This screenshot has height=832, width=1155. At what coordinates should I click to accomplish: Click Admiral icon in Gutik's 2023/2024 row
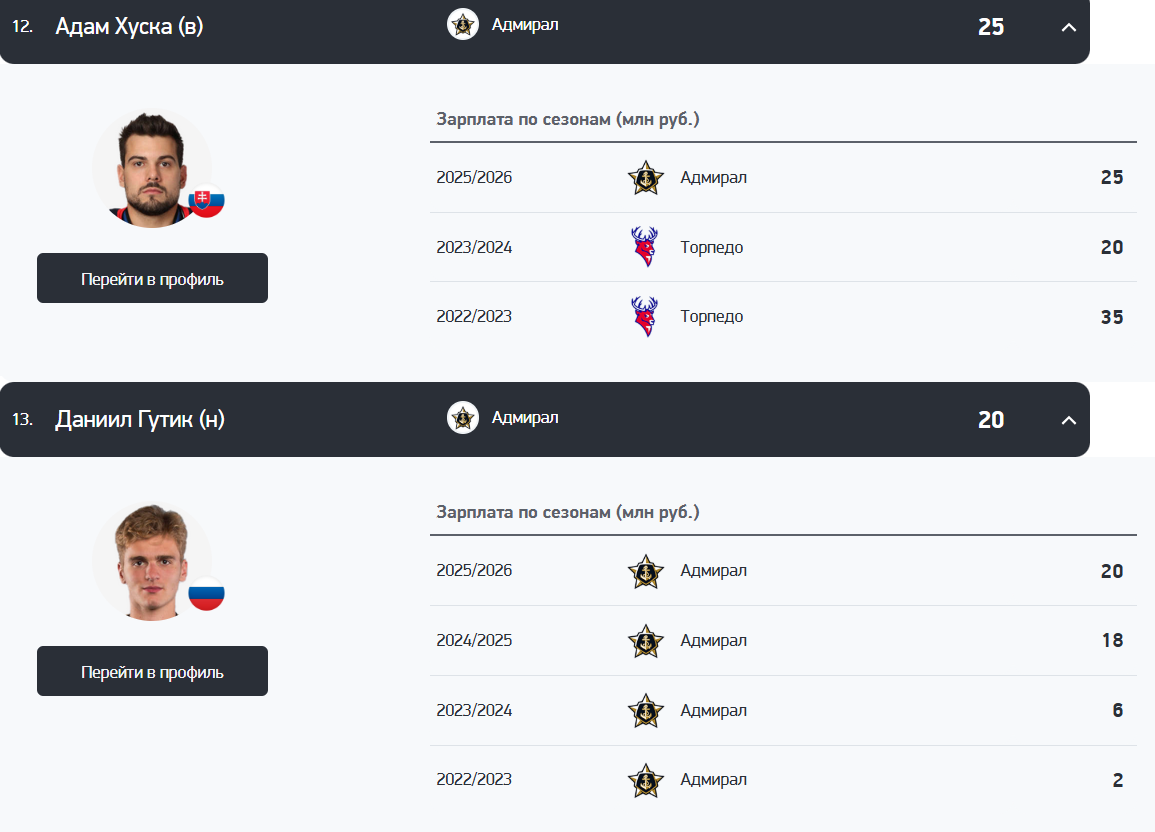(x=645, y=711)
